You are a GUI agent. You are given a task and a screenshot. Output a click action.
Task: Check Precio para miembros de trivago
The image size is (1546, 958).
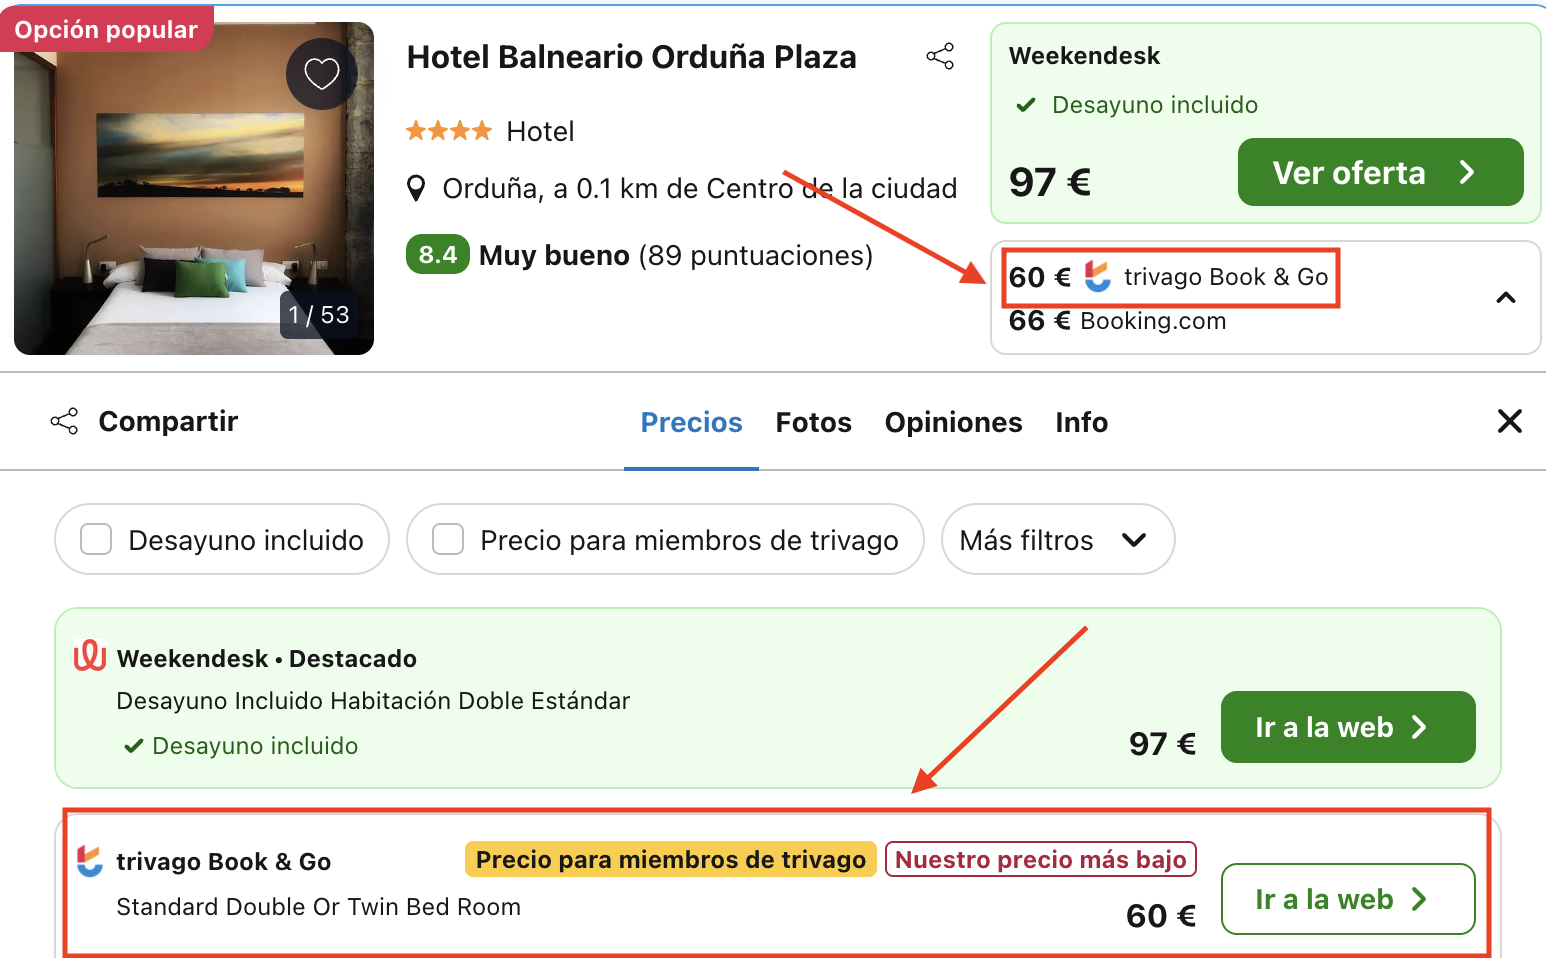point(448,540)
